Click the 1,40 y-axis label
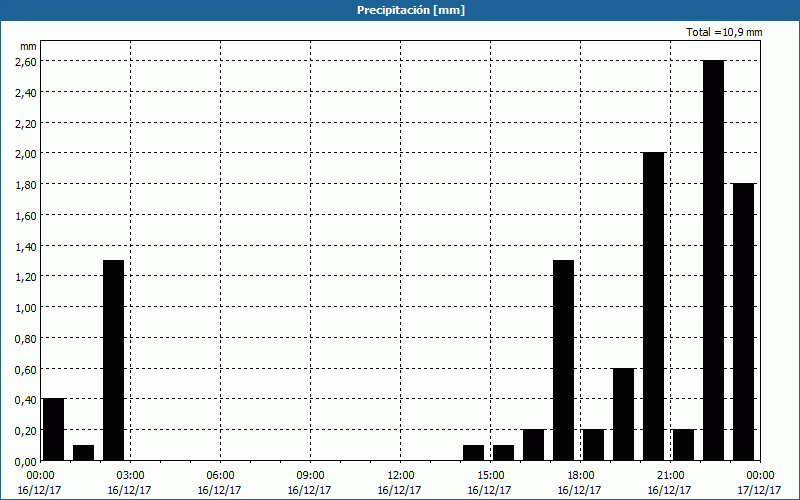 point(26,246)
